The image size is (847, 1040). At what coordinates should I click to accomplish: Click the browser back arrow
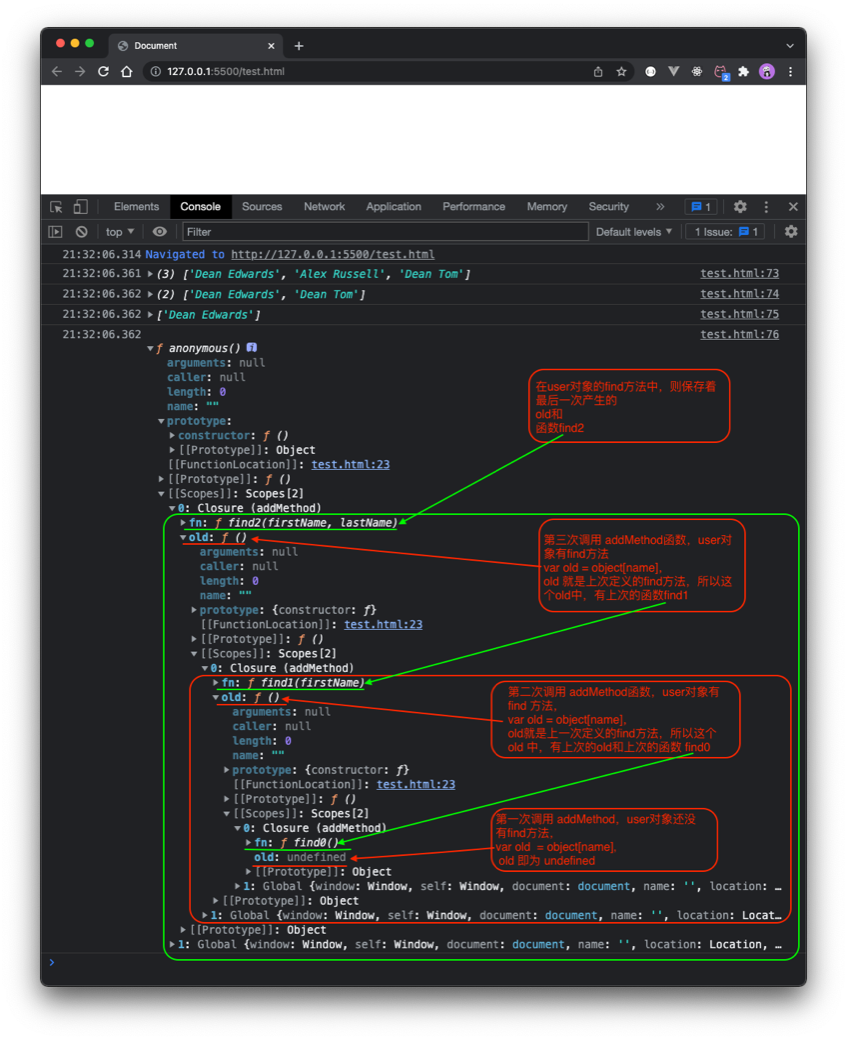pyautogui.click(x=57, y=72)
